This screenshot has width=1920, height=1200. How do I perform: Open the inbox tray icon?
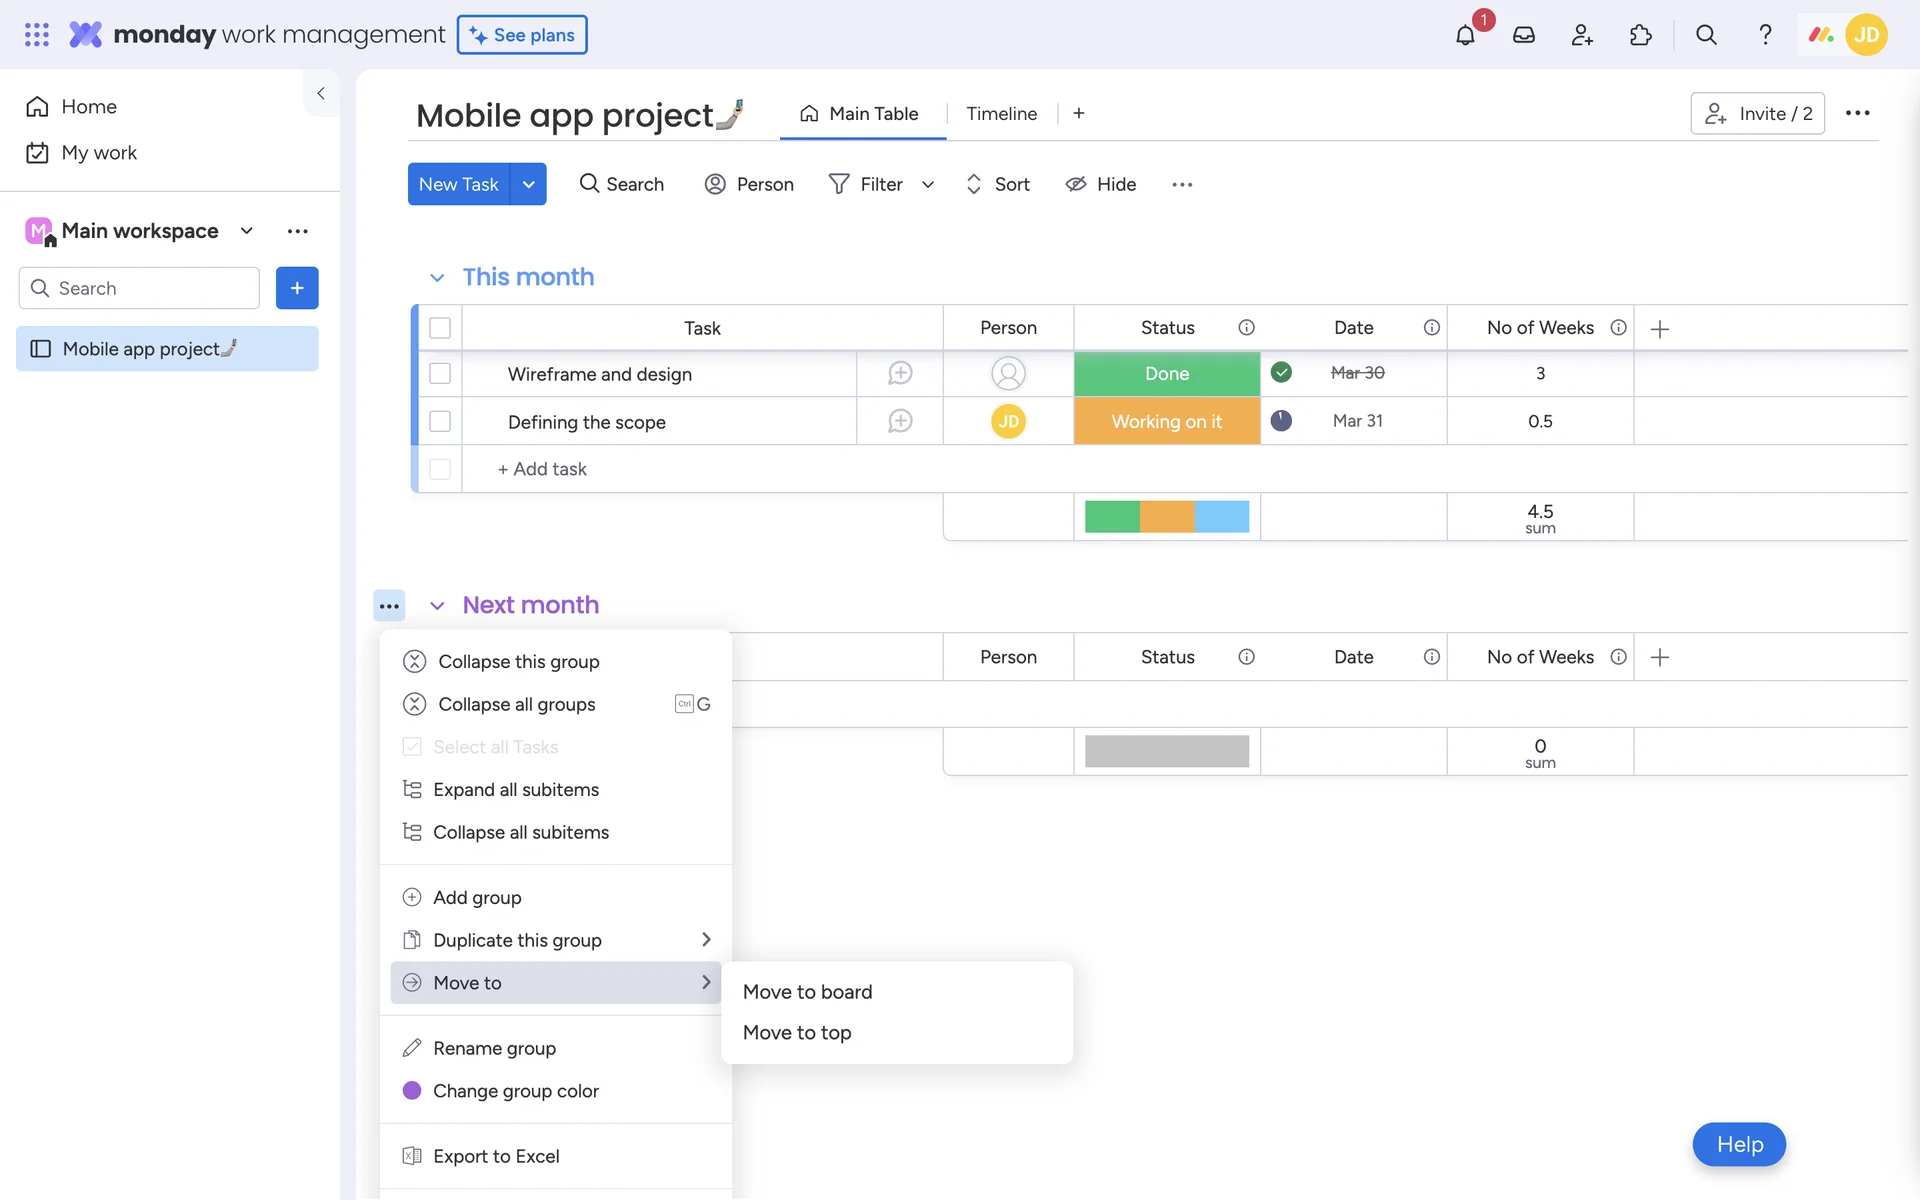coord(1523,35)
